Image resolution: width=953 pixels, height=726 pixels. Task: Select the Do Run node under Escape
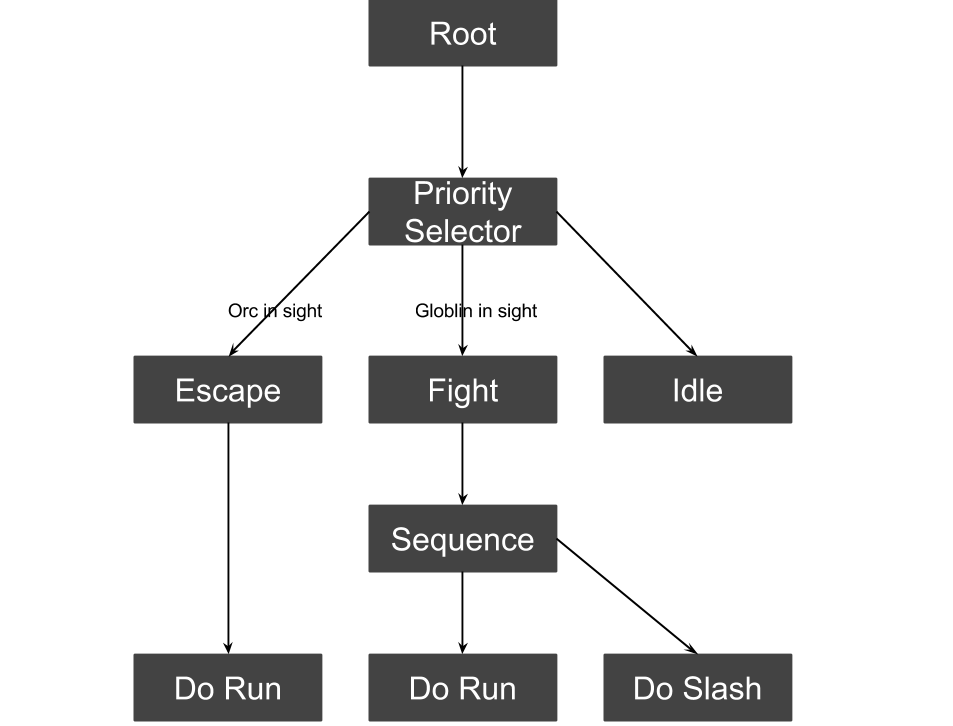click(228, 687)
